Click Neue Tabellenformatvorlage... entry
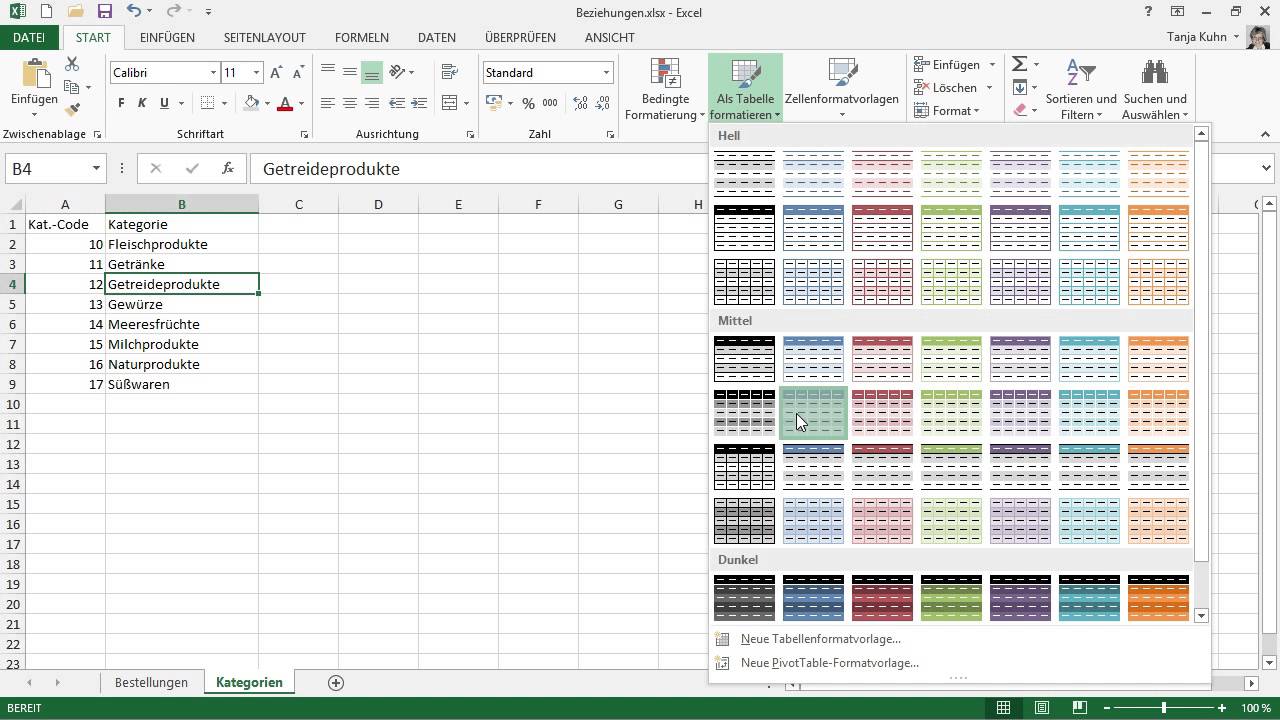The height and width of the screenshot is (720, 1280). pyautogui.click(x=821, y=639)
